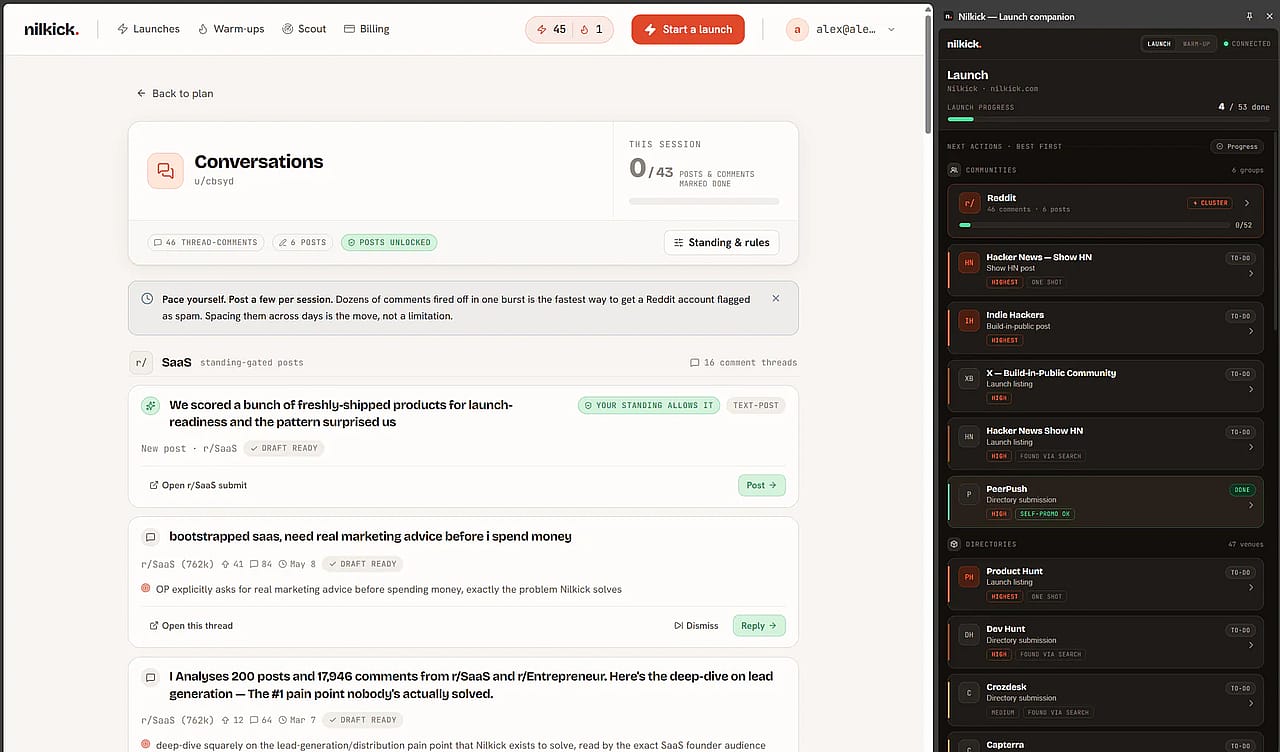Open the Billing nav item
Image resolution: width=1280 pixels, height=752 pixels.
tap(366, 29)
